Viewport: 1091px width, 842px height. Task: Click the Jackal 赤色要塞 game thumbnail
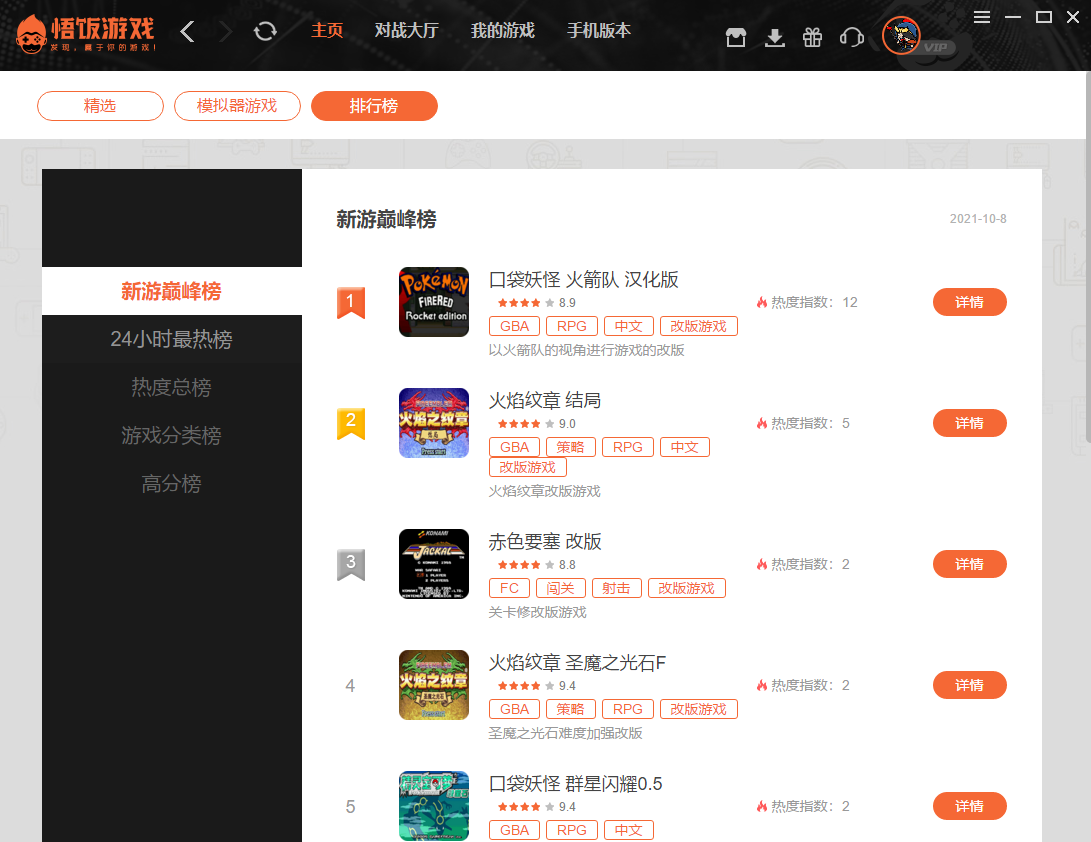(433, 564)
